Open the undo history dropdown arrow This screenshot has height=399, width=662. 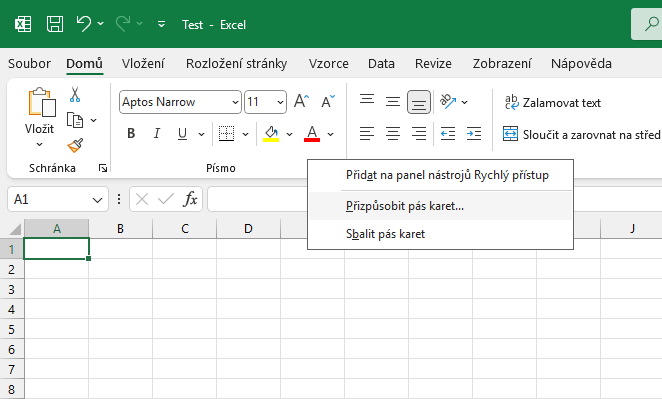tap(100, 24)
